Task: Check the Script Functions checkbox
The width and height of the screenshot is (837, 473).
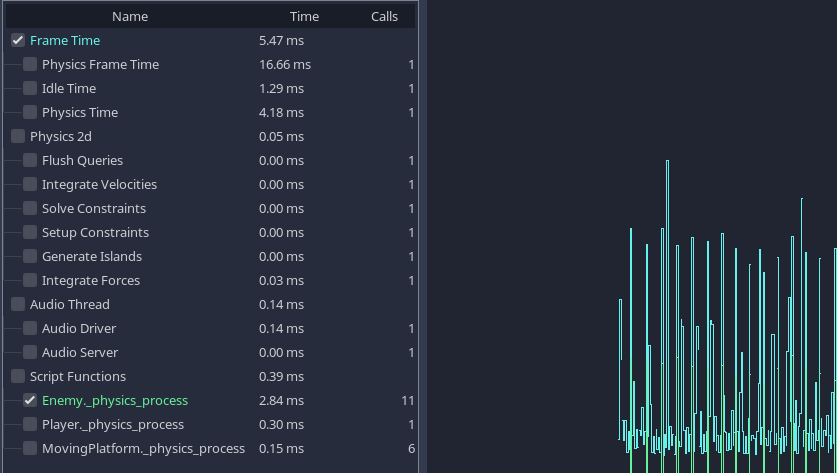Action: [18, 377]
